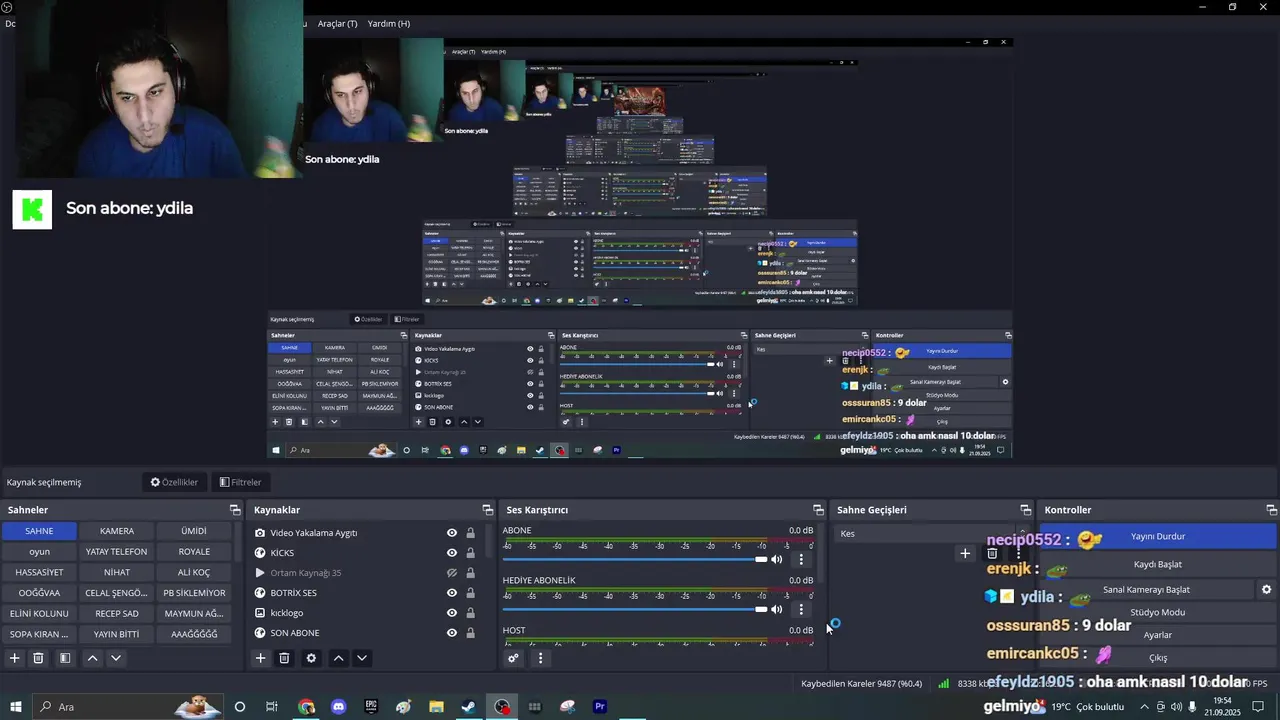
Task: Open Google Chrome from the taskbar
Action: [306, 707]
